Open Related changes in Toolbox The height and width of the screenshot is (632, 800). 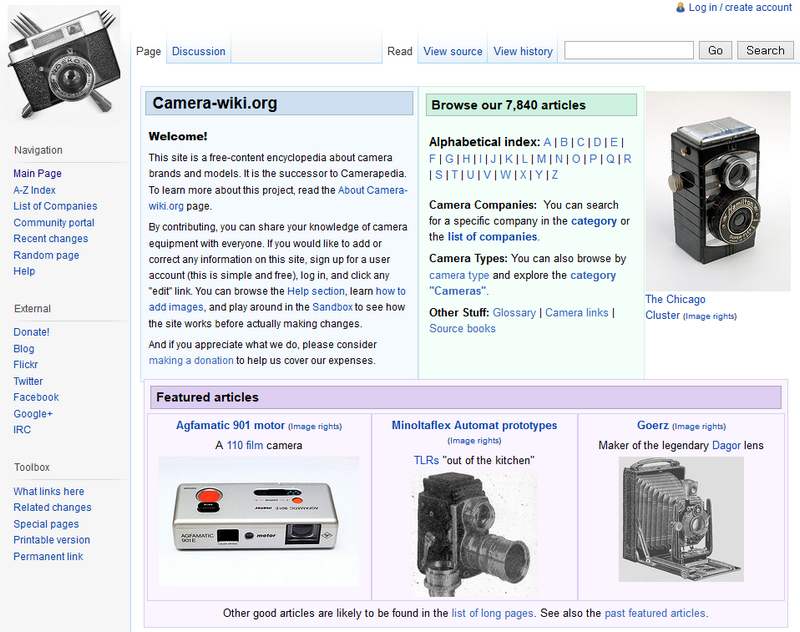[52, 508]
